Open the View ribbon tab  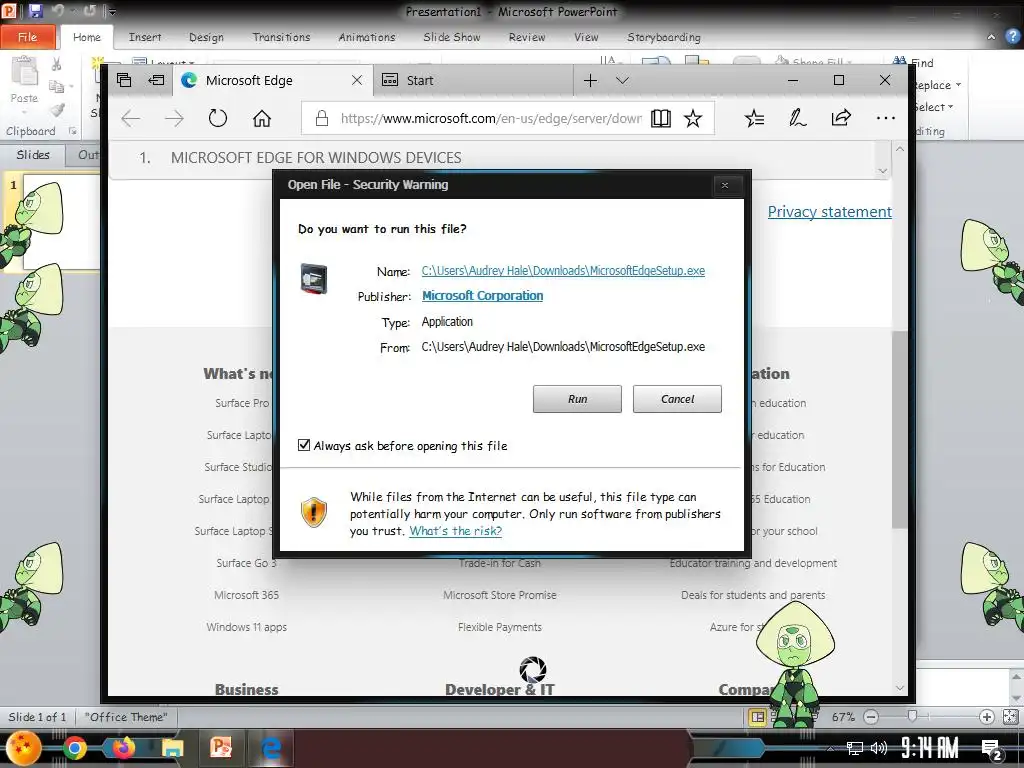pyautogui.click(x=586, y=37)
